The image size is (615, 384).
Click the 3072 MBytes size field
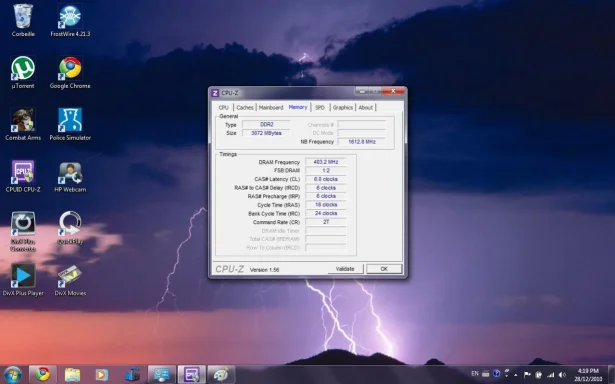coord(266,133)
